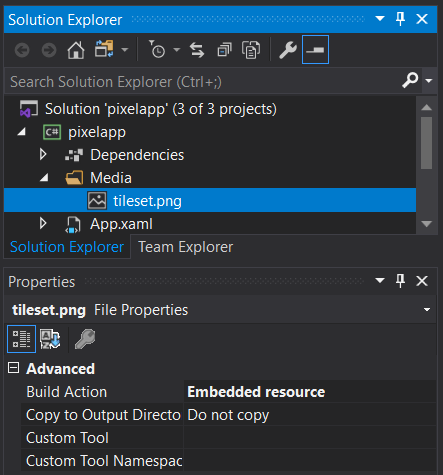Select the pixelapp C# project icon
This screenshot has width=443, height=475.
point(52,132)
